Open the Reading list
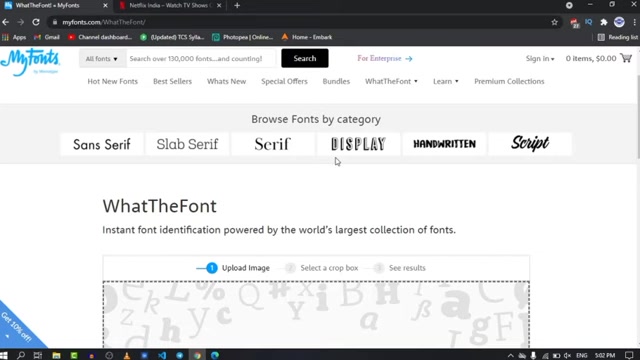The image size is (640, 360). tap(618, 37)
